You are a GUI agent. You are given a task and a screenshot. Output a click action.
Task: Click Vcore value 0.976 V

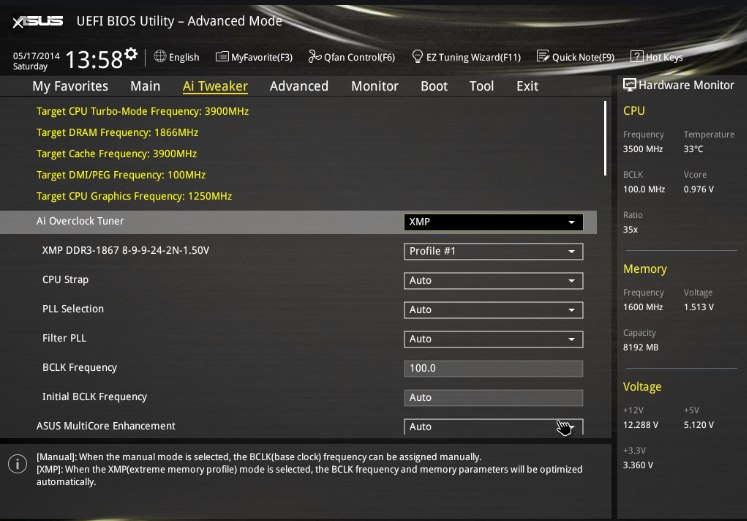coord(699,189)
